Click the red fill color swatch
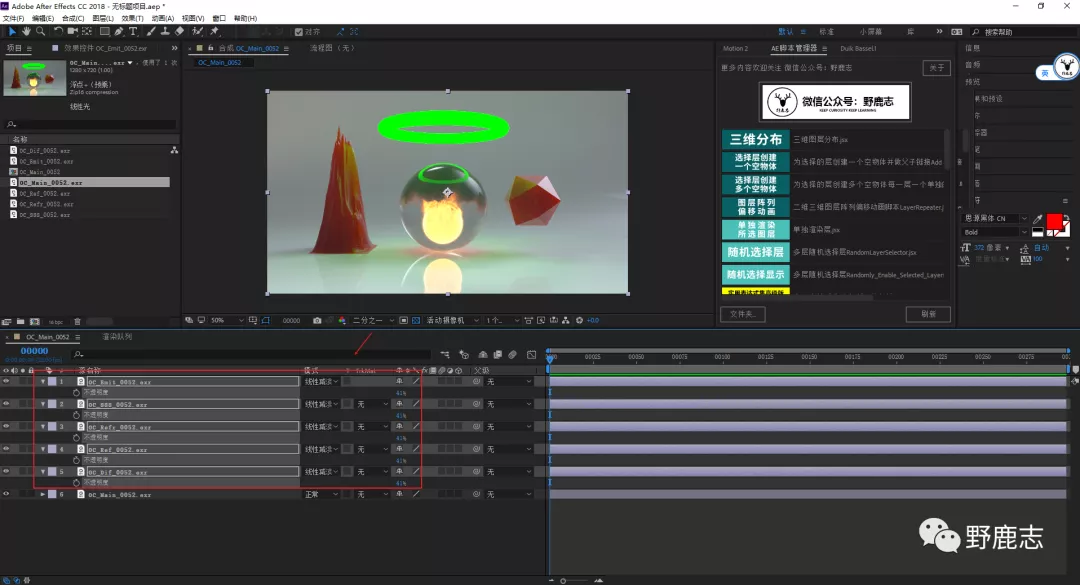 [x=1054, y=223]
